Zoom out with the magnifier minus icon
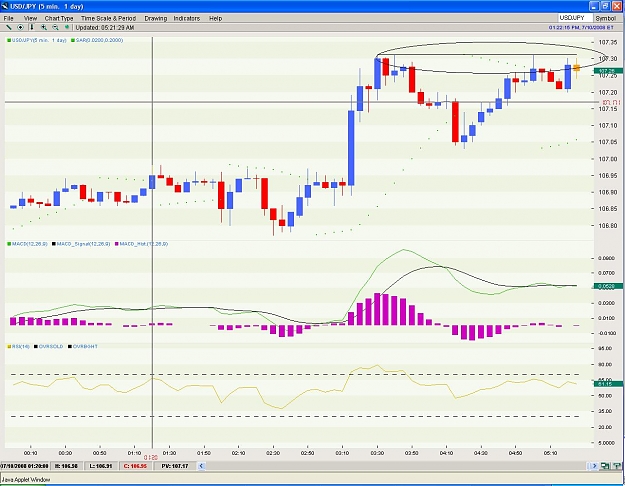Image resolution: width=625 pixels, height=486 pixels. pos(55,28)
